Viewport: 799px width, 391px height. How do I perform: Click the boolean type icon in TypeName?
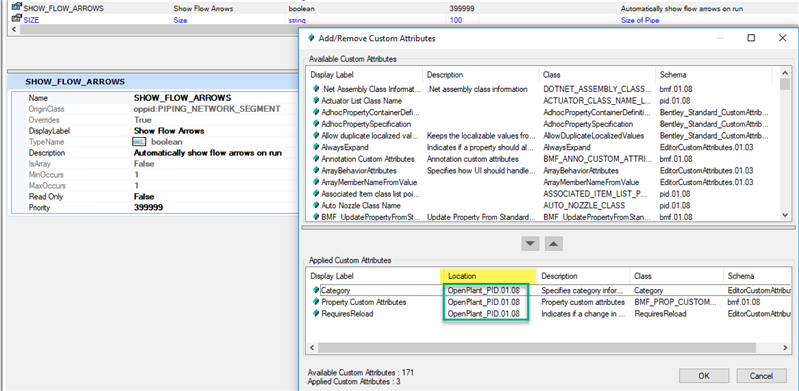pyautogui.click(x=140, y=142)
